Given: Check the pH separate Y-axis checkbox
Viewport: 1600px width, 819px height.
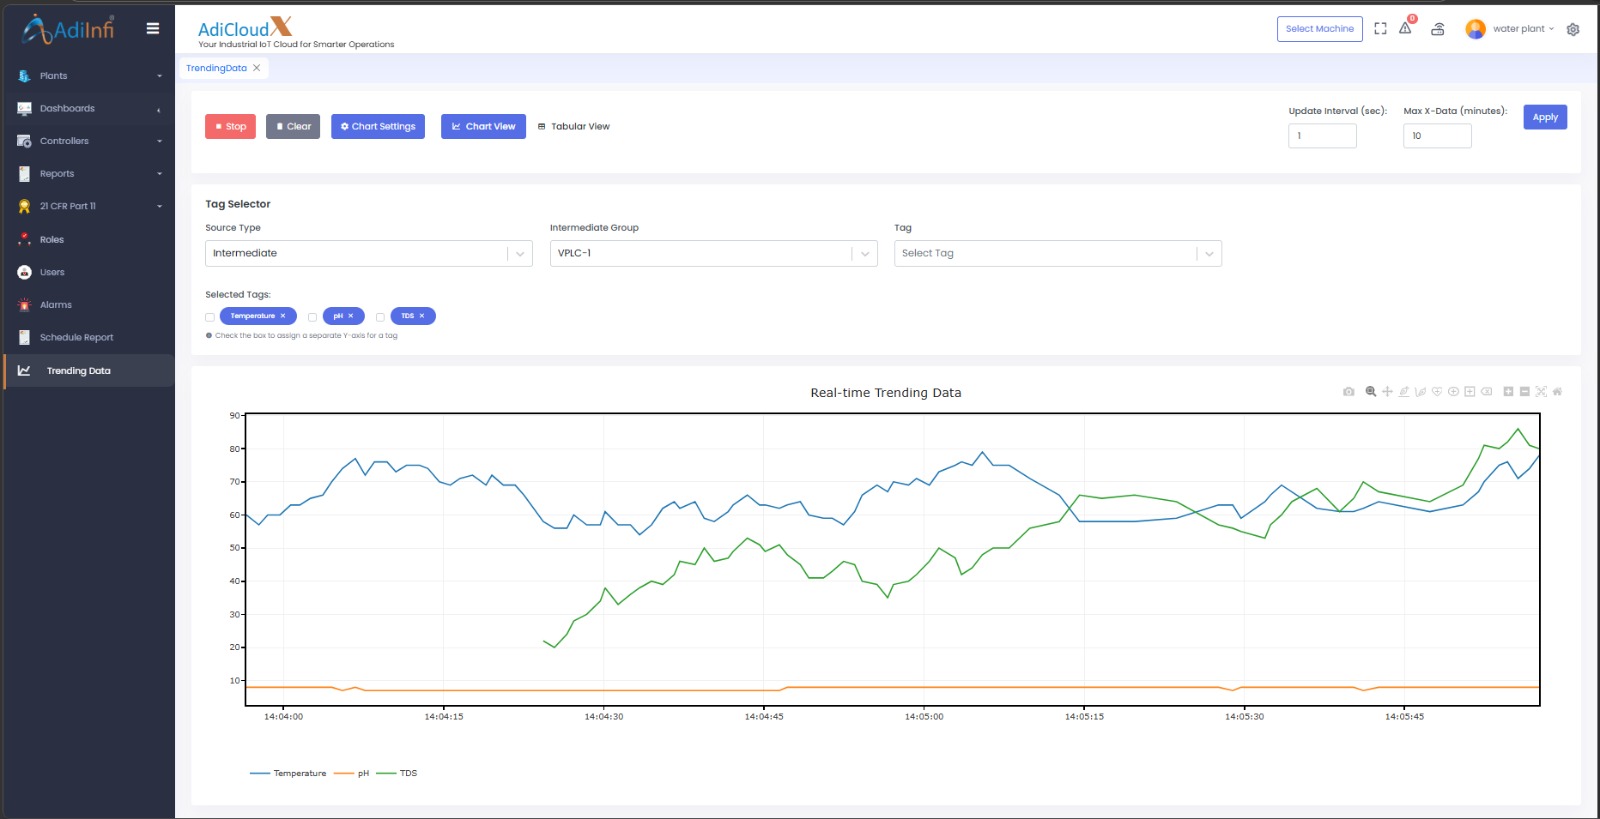Looking at the screenshot, I should (313, 317).
